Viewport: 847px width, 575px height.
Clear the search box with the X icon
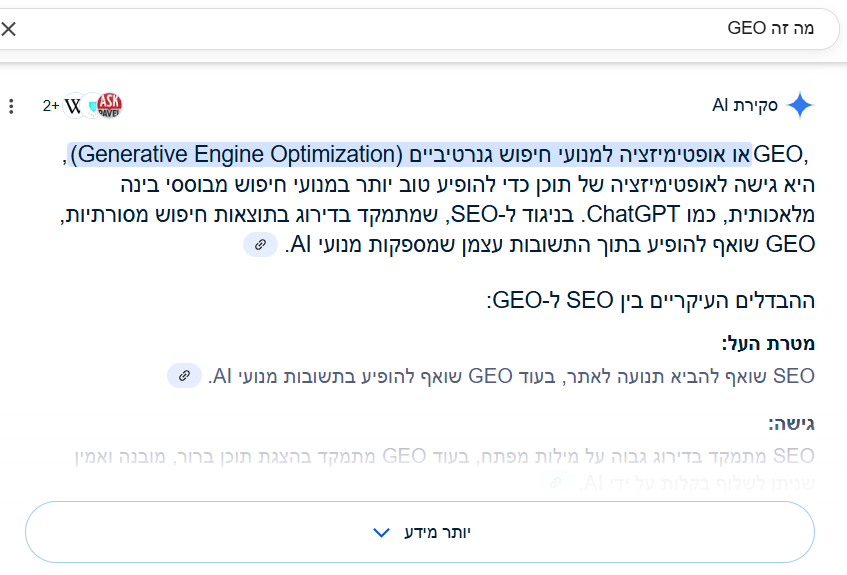pyautogui.click(x=9, y=29)
